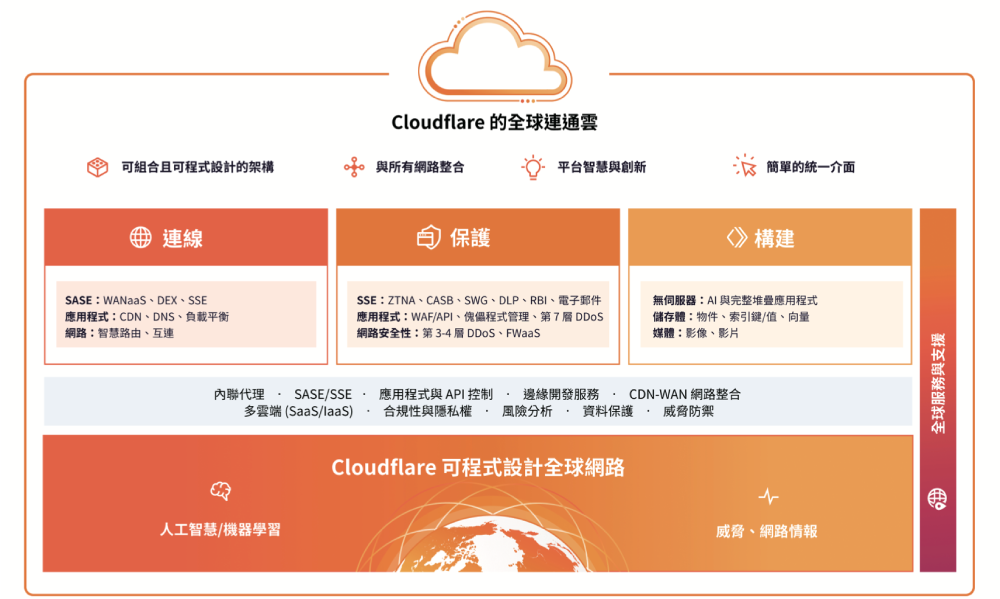Click the pulse threat intelligence icon
The width and height of the screenshot is (1000, 599).
tap(768, 496)
